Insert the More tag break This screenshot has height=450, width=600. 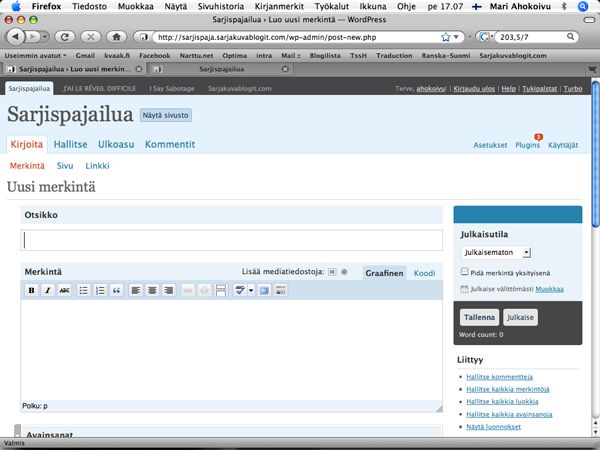click(221, 290)
